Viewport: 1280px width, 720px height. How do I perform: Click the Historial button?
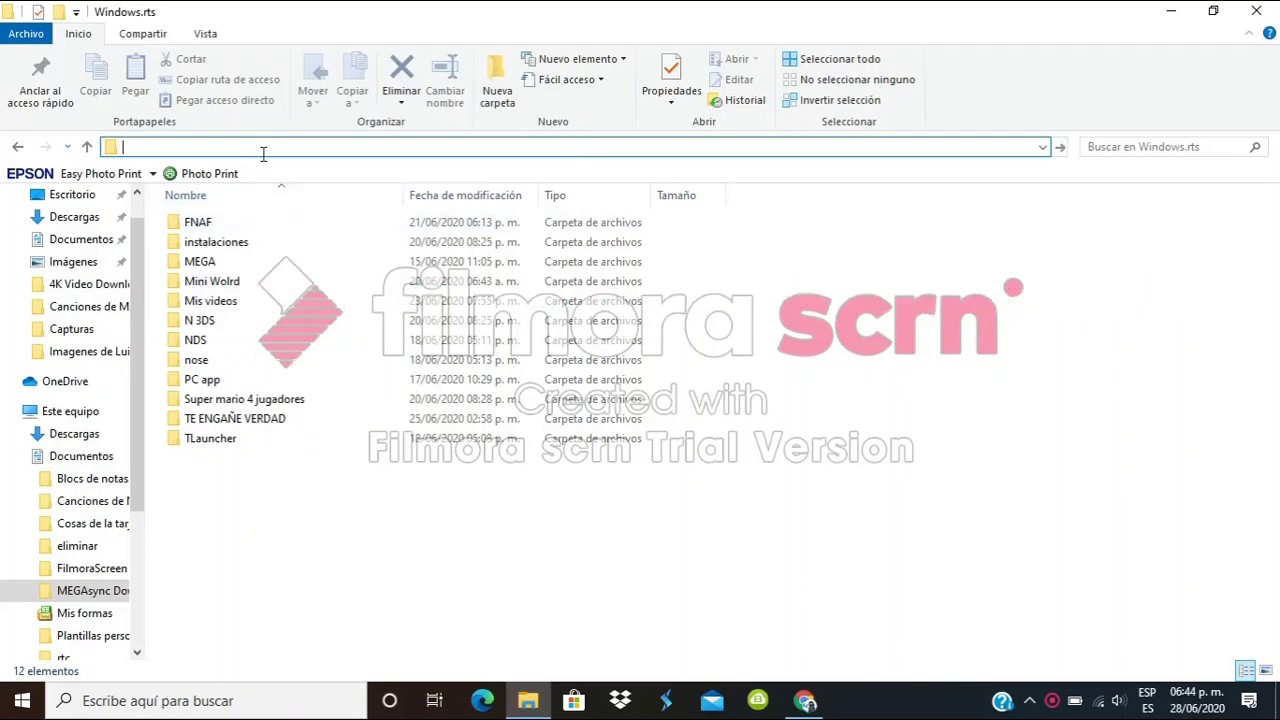[736, 100]
